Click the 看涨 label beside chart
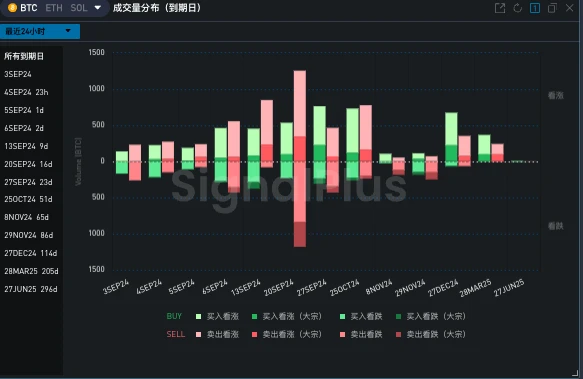583x379 pixels. click(x=555, y=96)
